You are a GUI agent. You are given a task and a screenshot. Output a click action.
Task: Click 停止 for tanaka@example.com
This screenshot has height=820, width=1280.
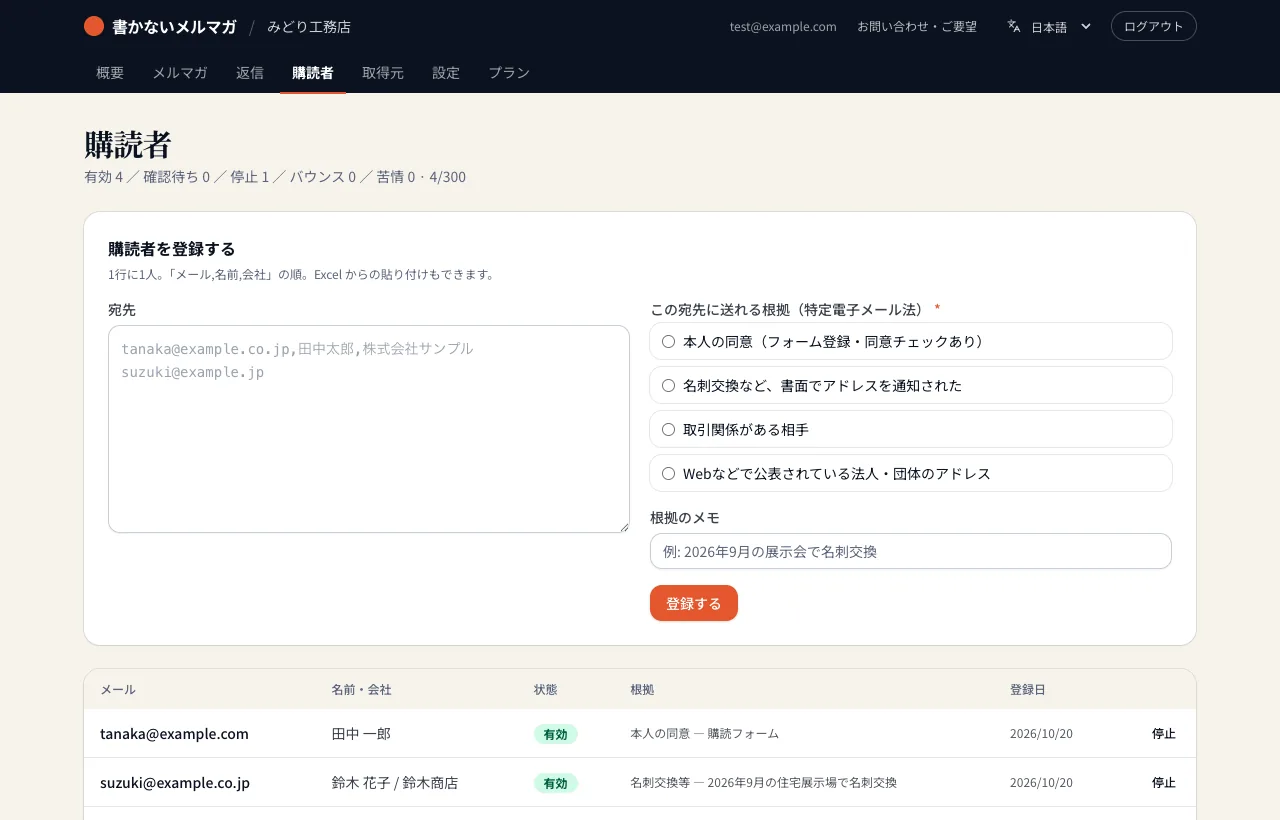tap(1164, 733)
